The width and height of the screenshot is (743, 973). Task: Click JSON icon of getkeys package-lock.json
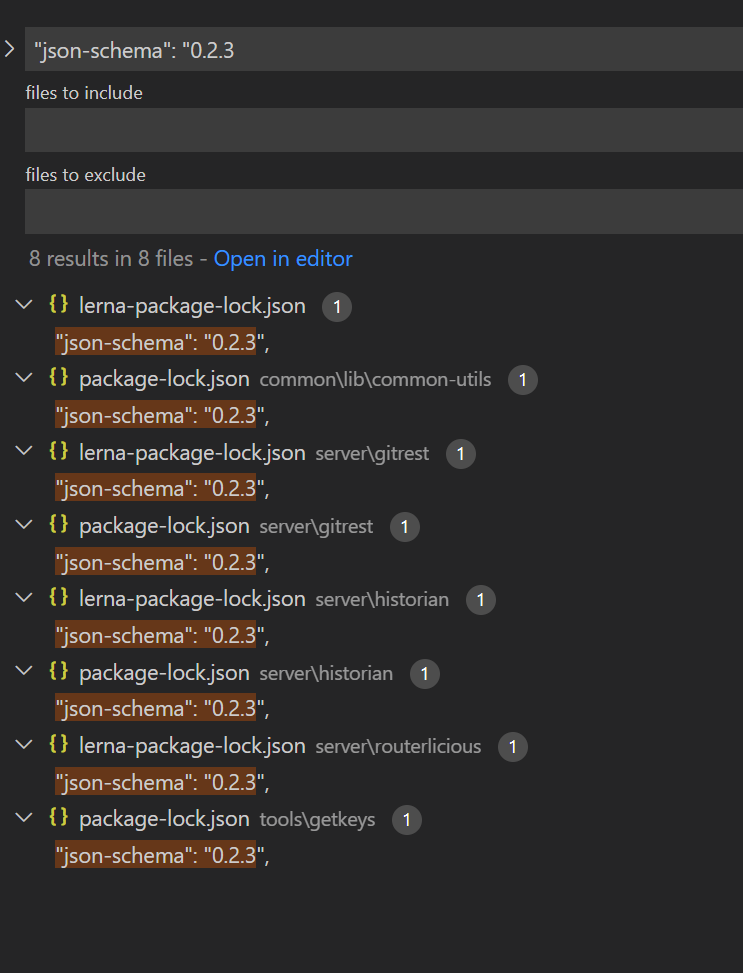[x=59, y=817]
